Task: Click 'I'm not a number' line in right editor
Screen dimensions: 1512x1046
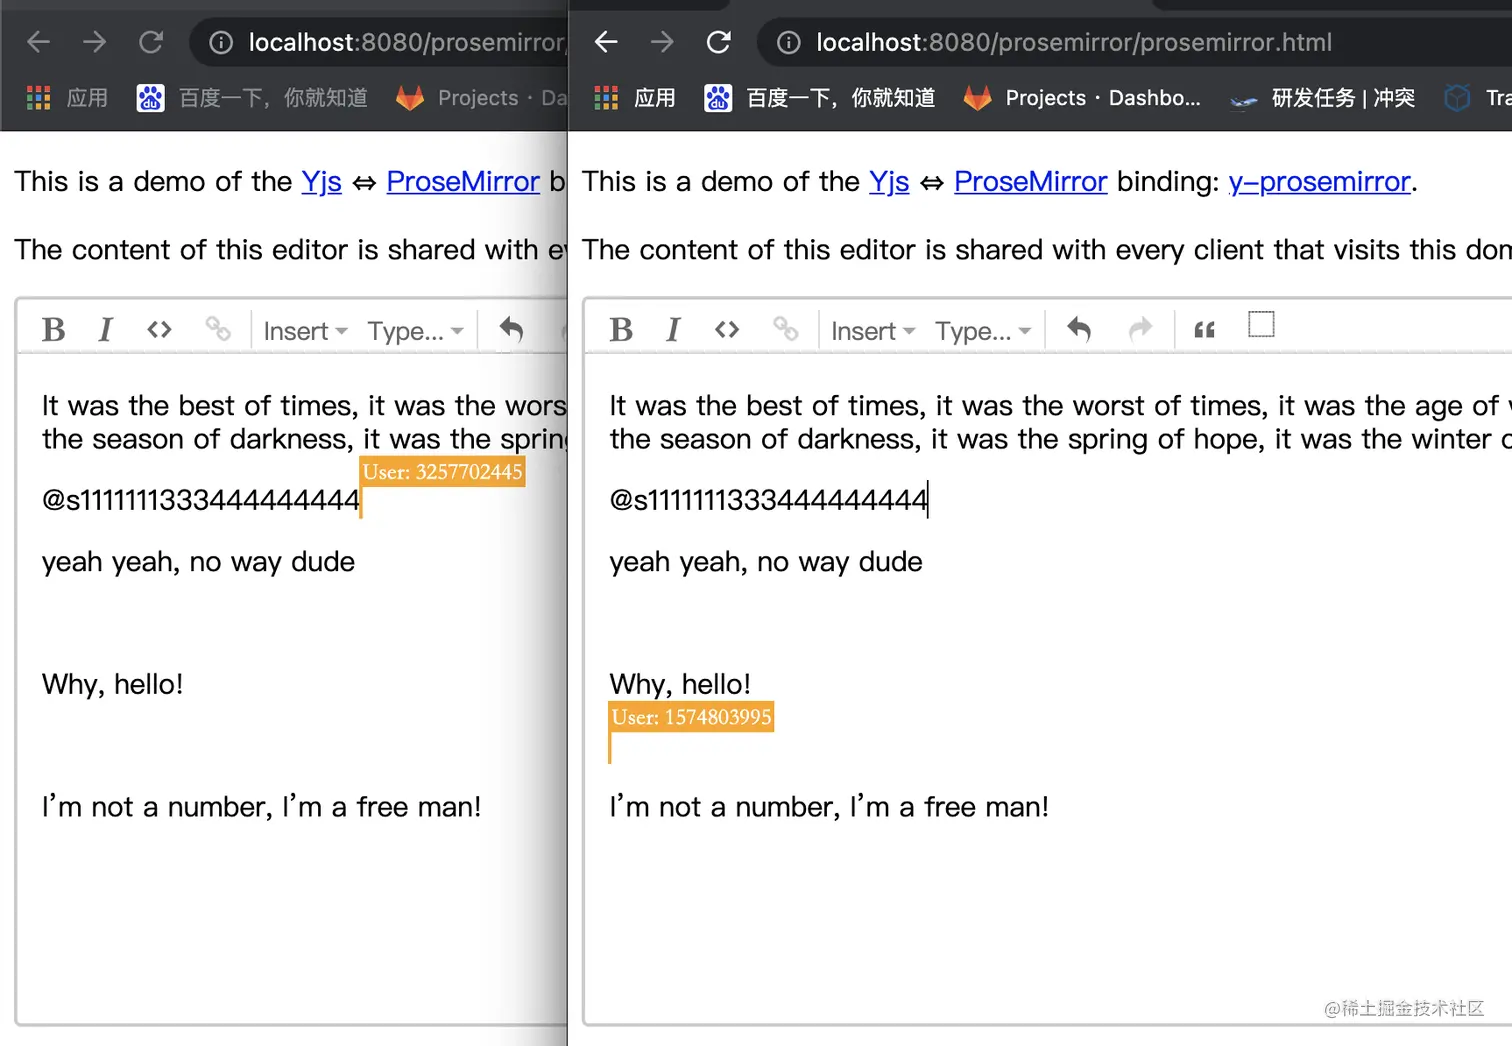Action: click(829, 807)
